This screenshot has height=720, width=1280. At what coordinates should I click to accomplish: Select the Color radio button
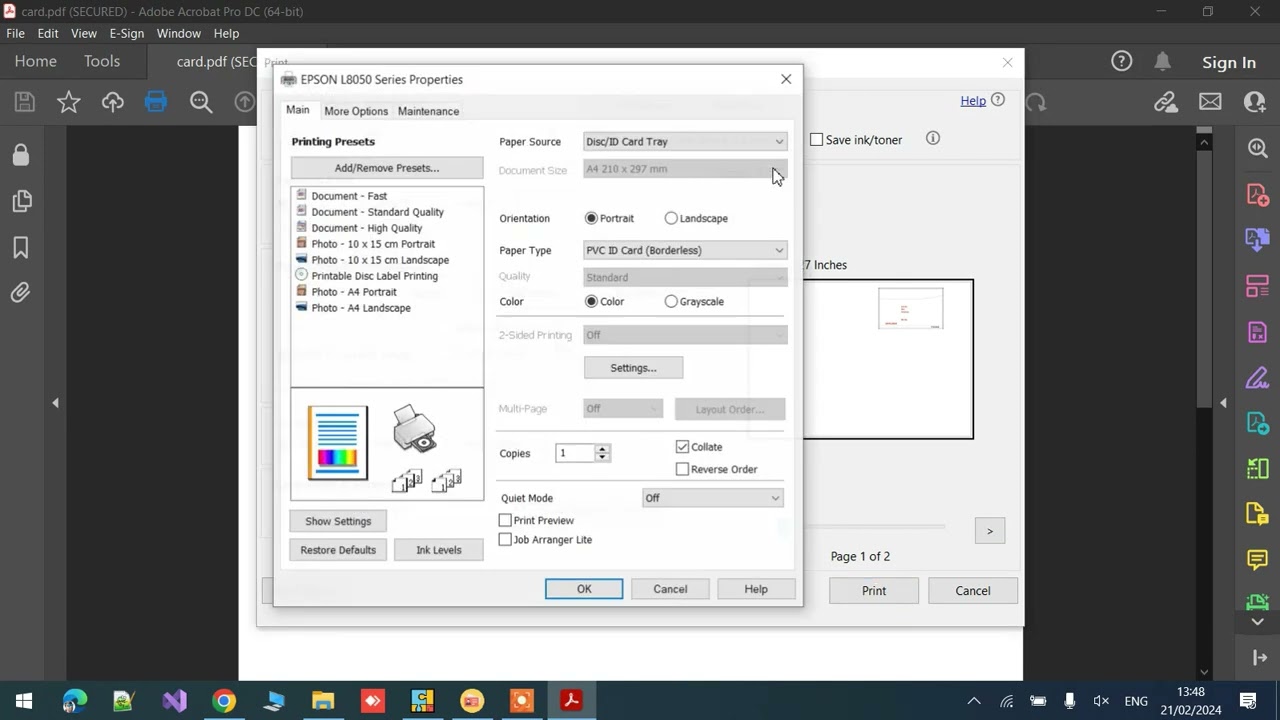pyautogui.click(x=592, y=301)
